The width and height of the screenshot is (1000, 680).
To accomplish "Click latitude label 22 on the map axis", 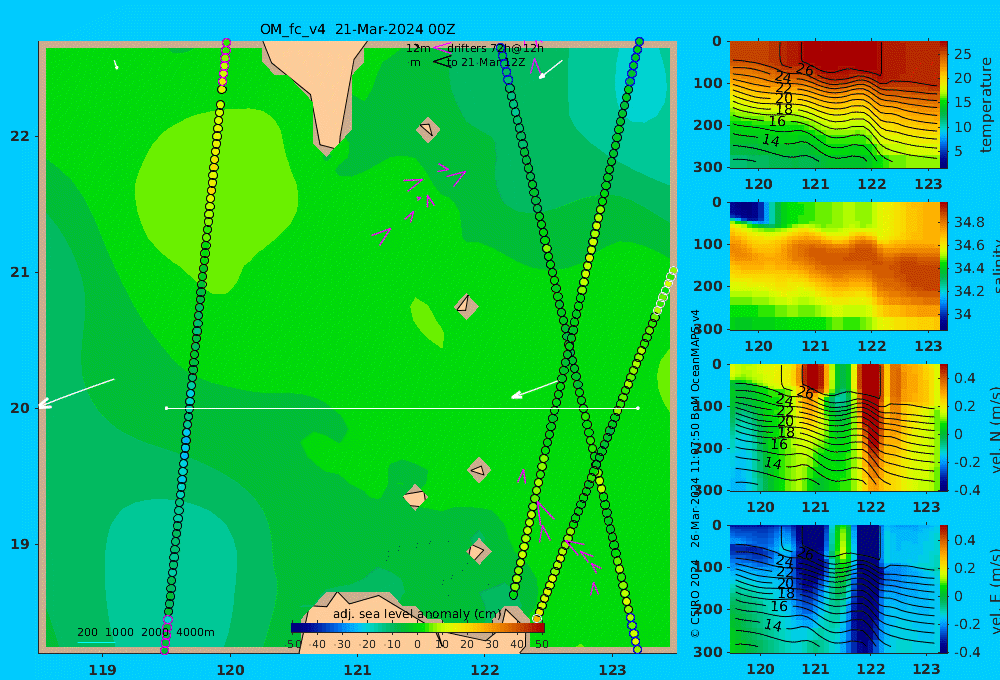I will click(20, 136).
